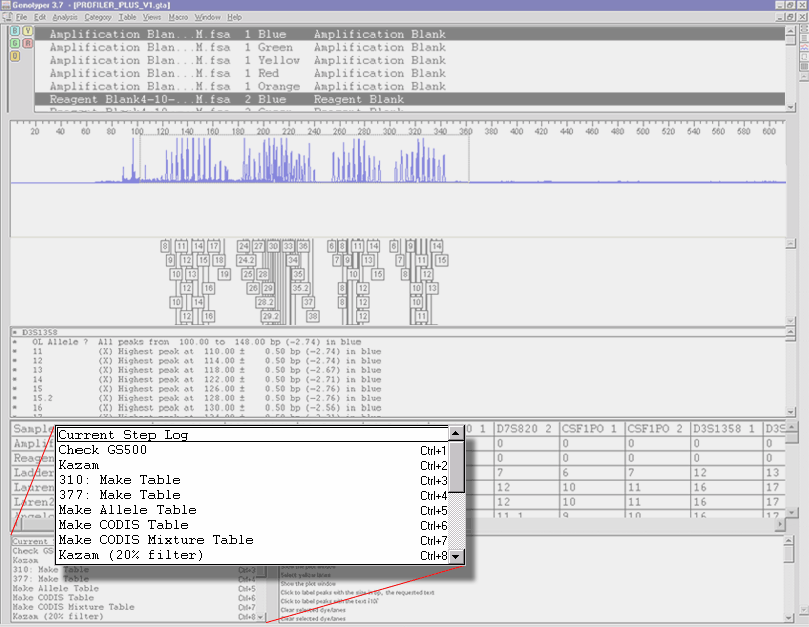The height and width of the screenshot is (627, 809).
Task: Click the D7S820 2 column header
Action: (x=526, y=429)
